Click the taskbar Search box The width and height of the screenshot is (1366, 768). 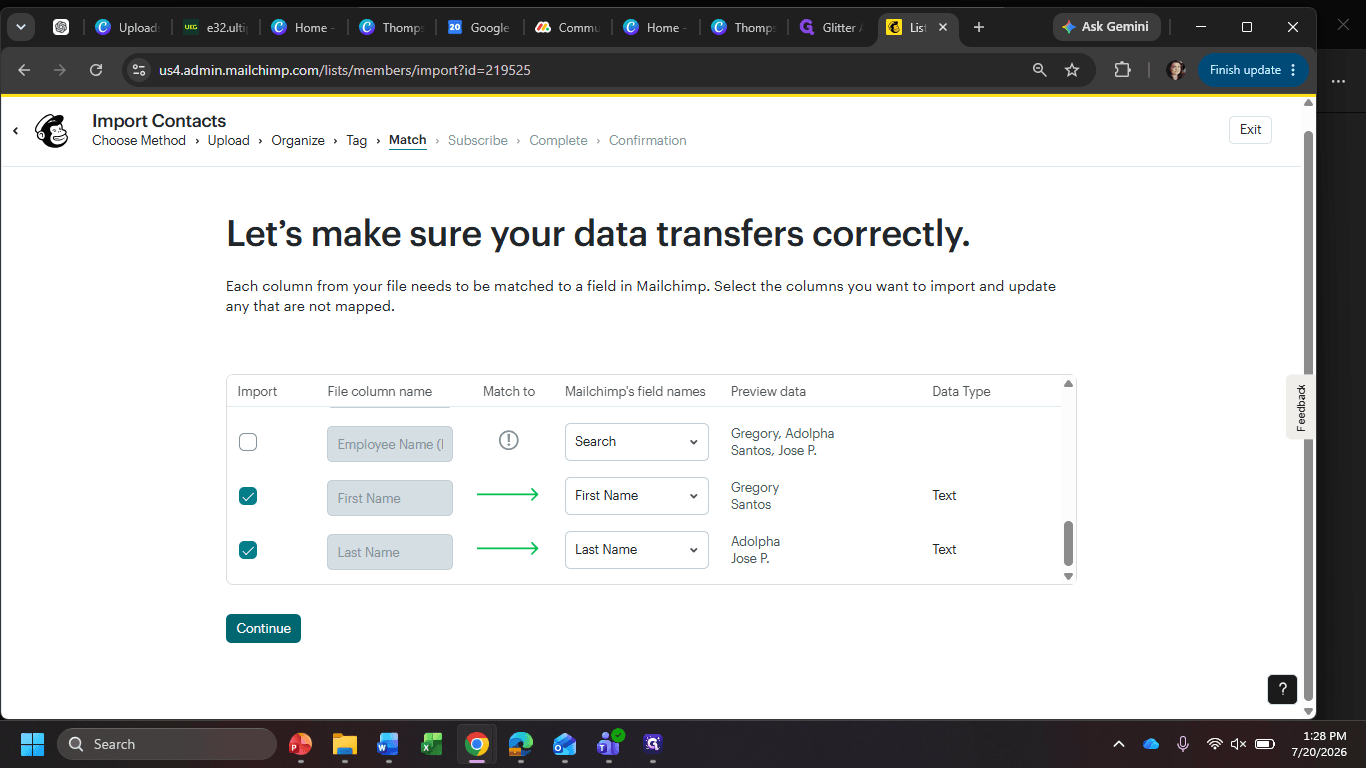pos(167,744)
